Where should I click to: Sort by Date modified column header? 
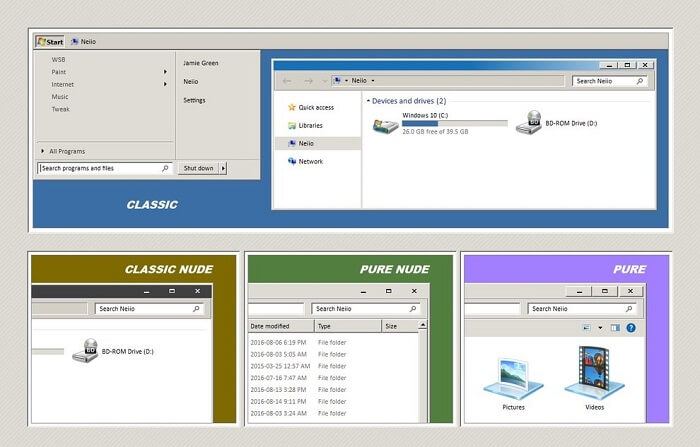point(281,326)
